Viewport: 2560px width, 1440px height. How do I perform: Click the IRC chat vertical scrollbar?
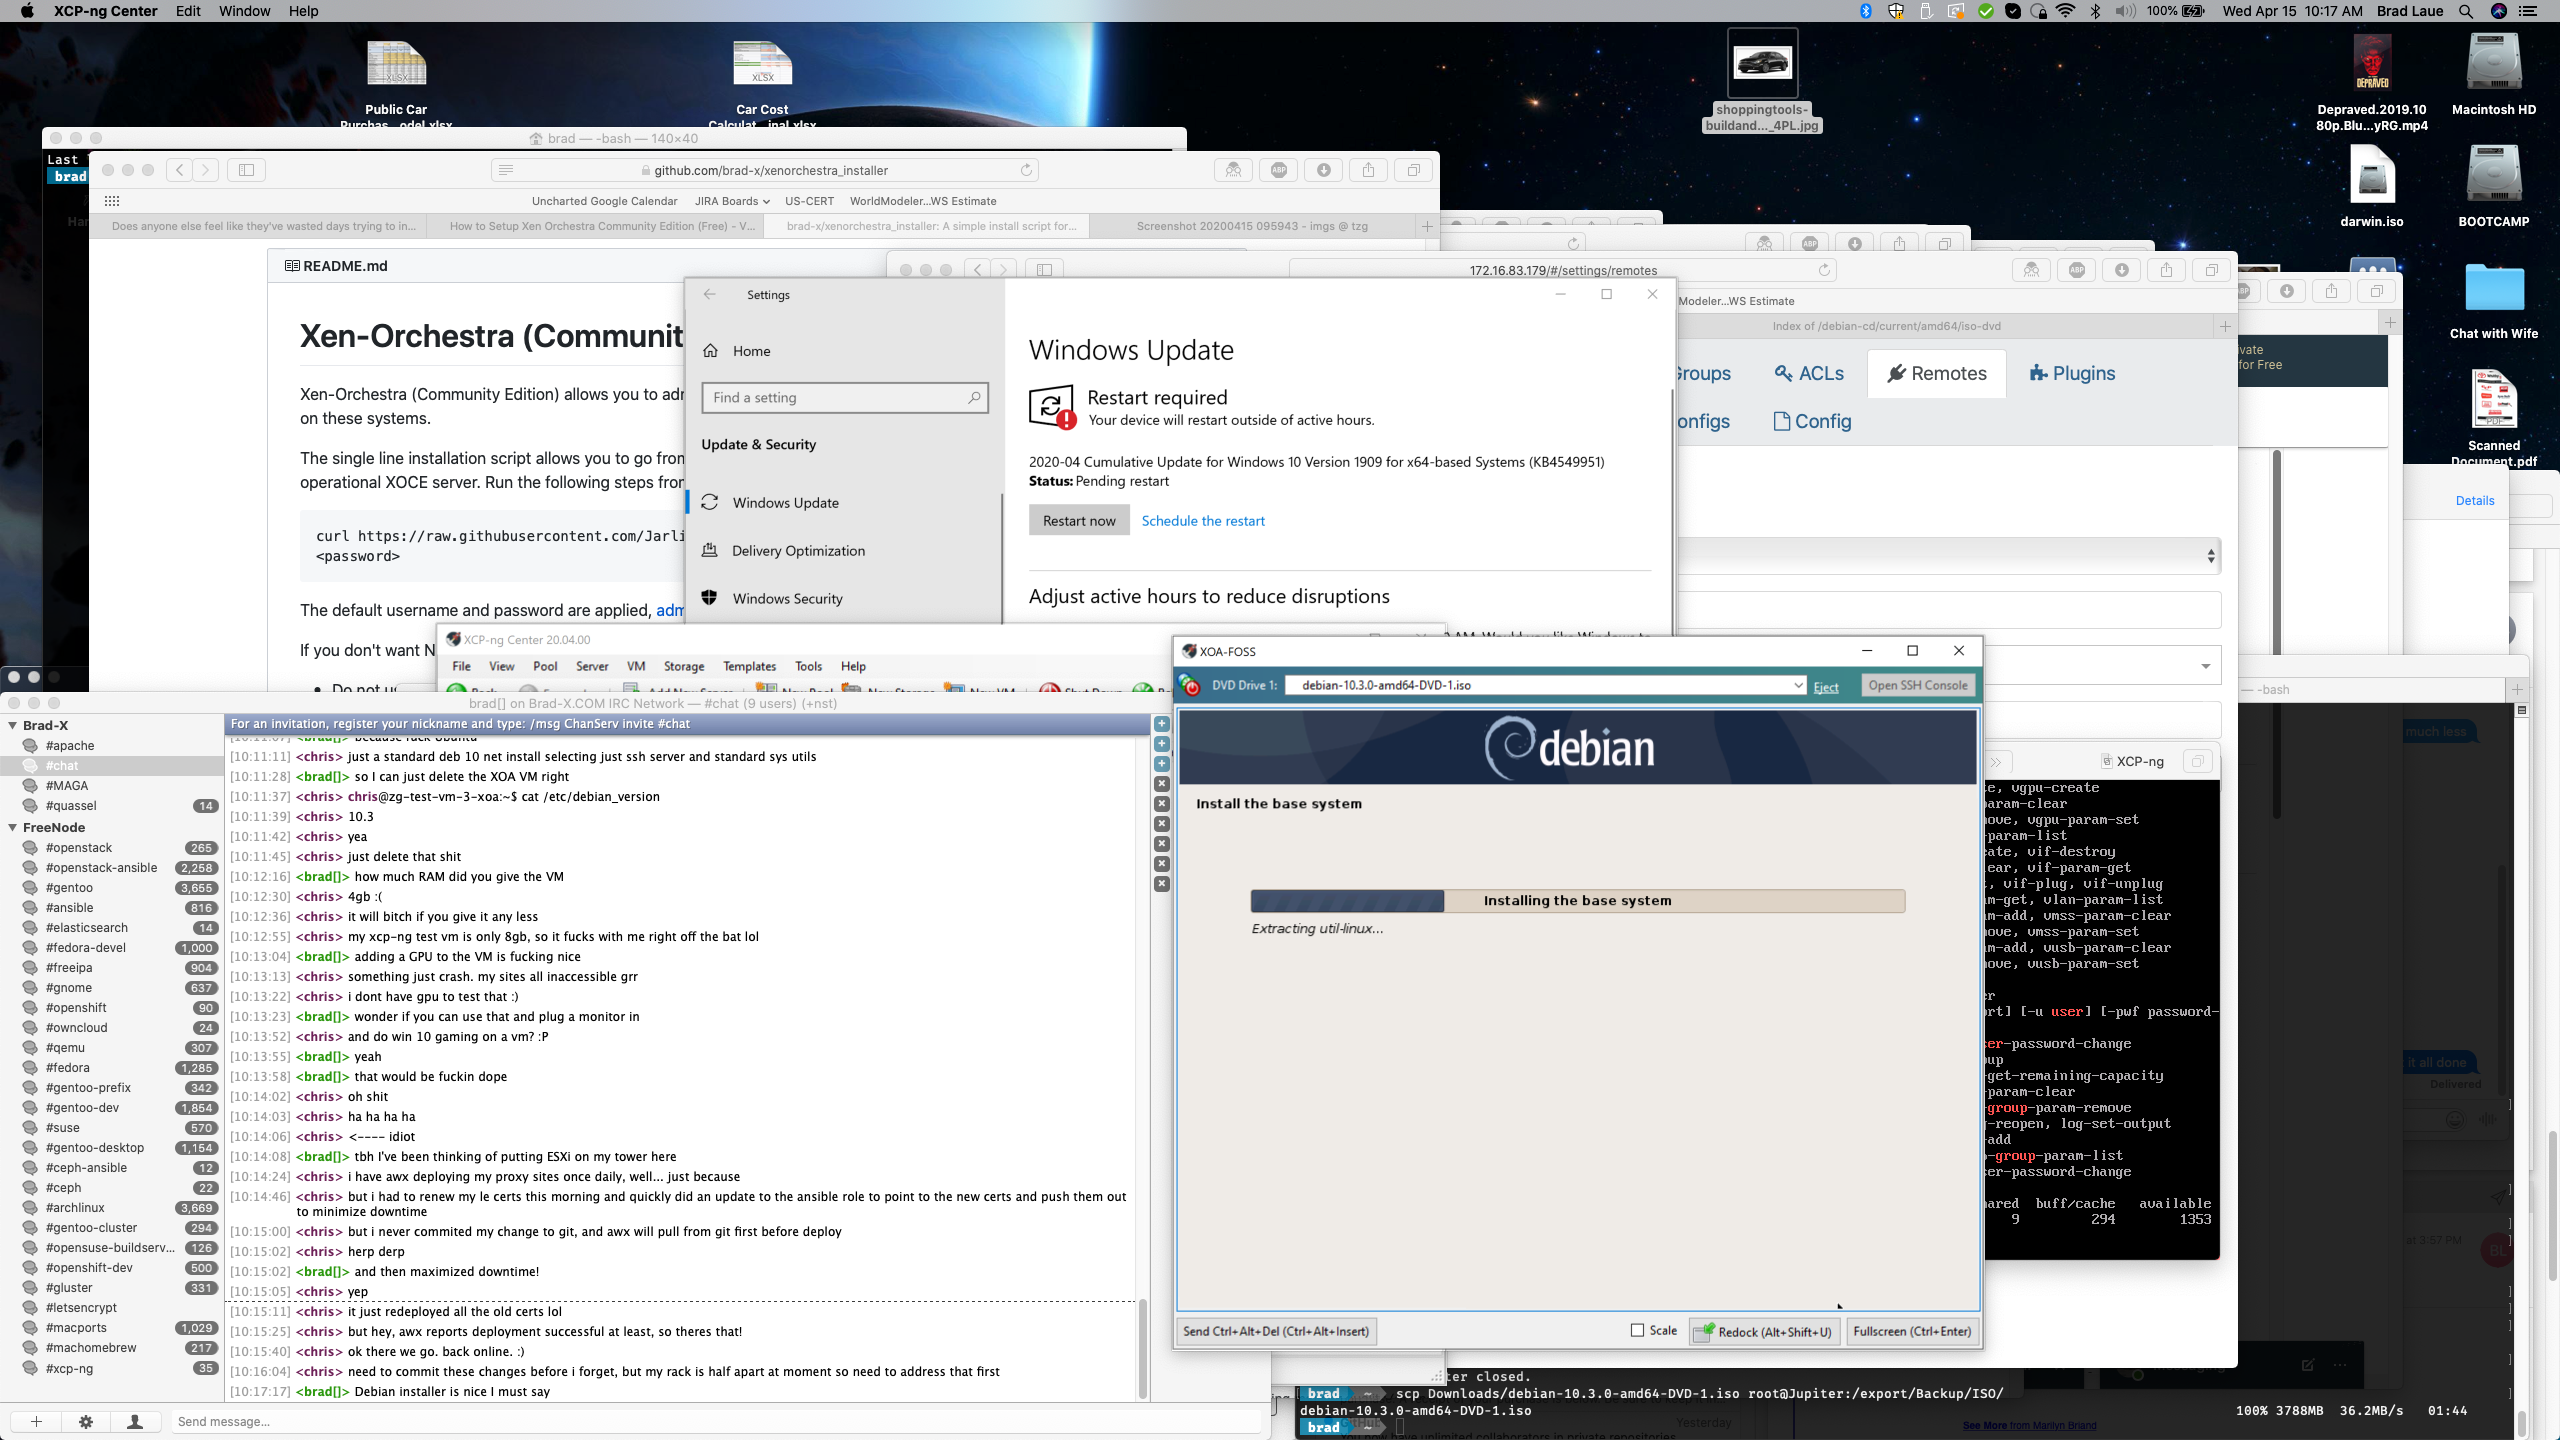[1142, 1350]
